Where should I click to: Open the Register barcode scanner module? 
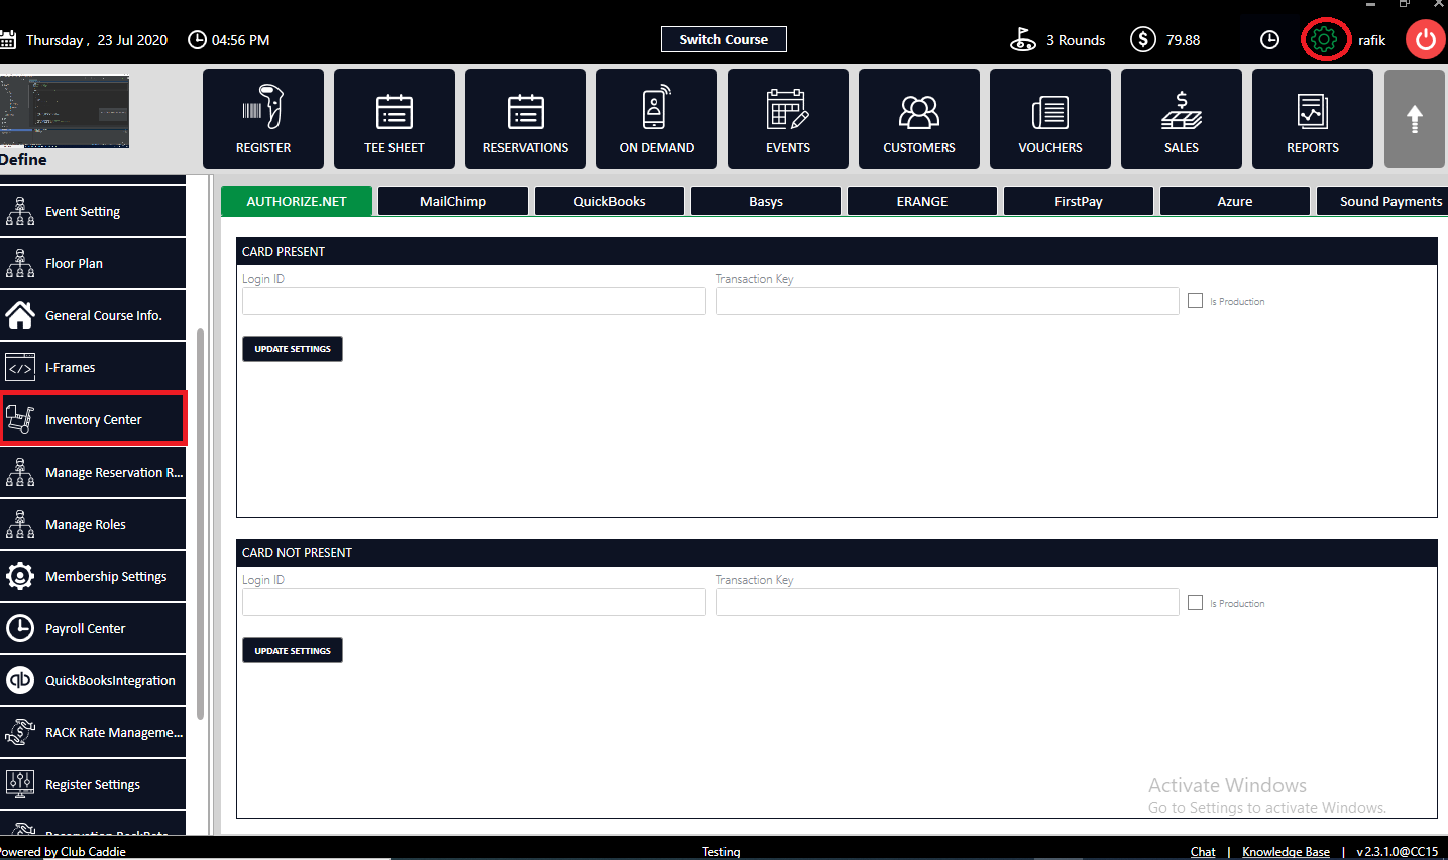(263, 119)
